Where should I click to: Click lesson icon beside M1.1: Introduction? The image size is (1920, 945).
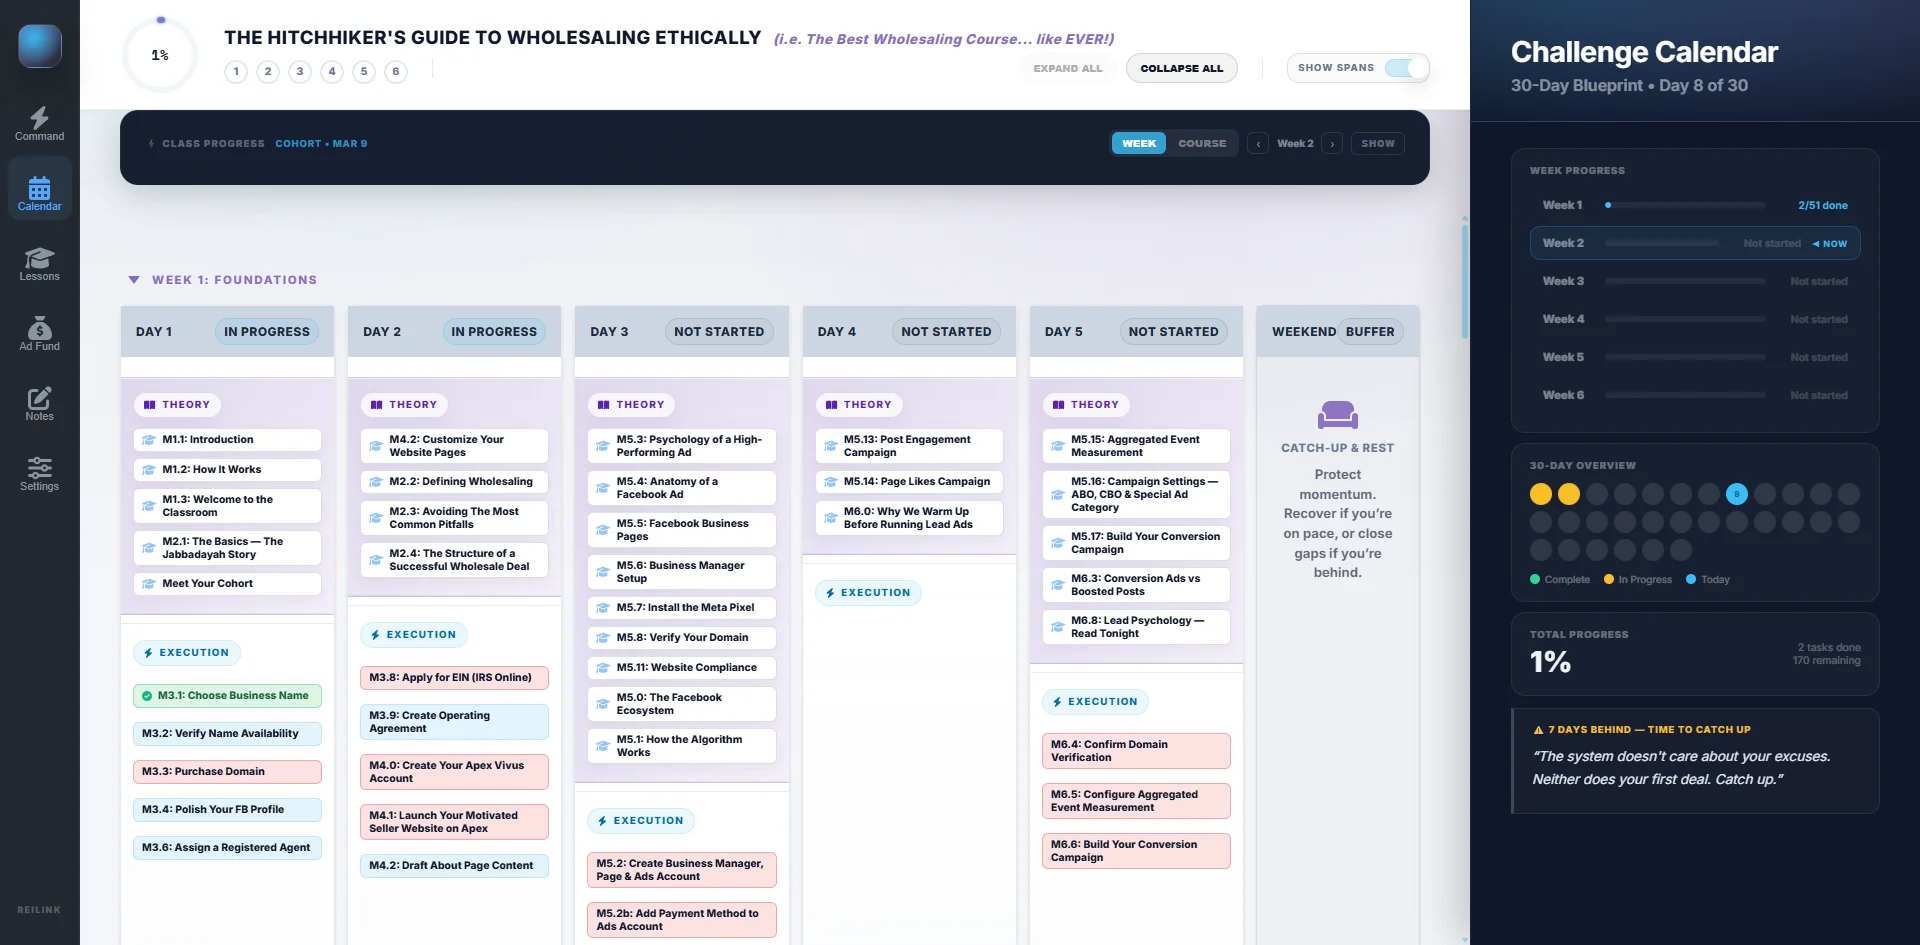149,440
